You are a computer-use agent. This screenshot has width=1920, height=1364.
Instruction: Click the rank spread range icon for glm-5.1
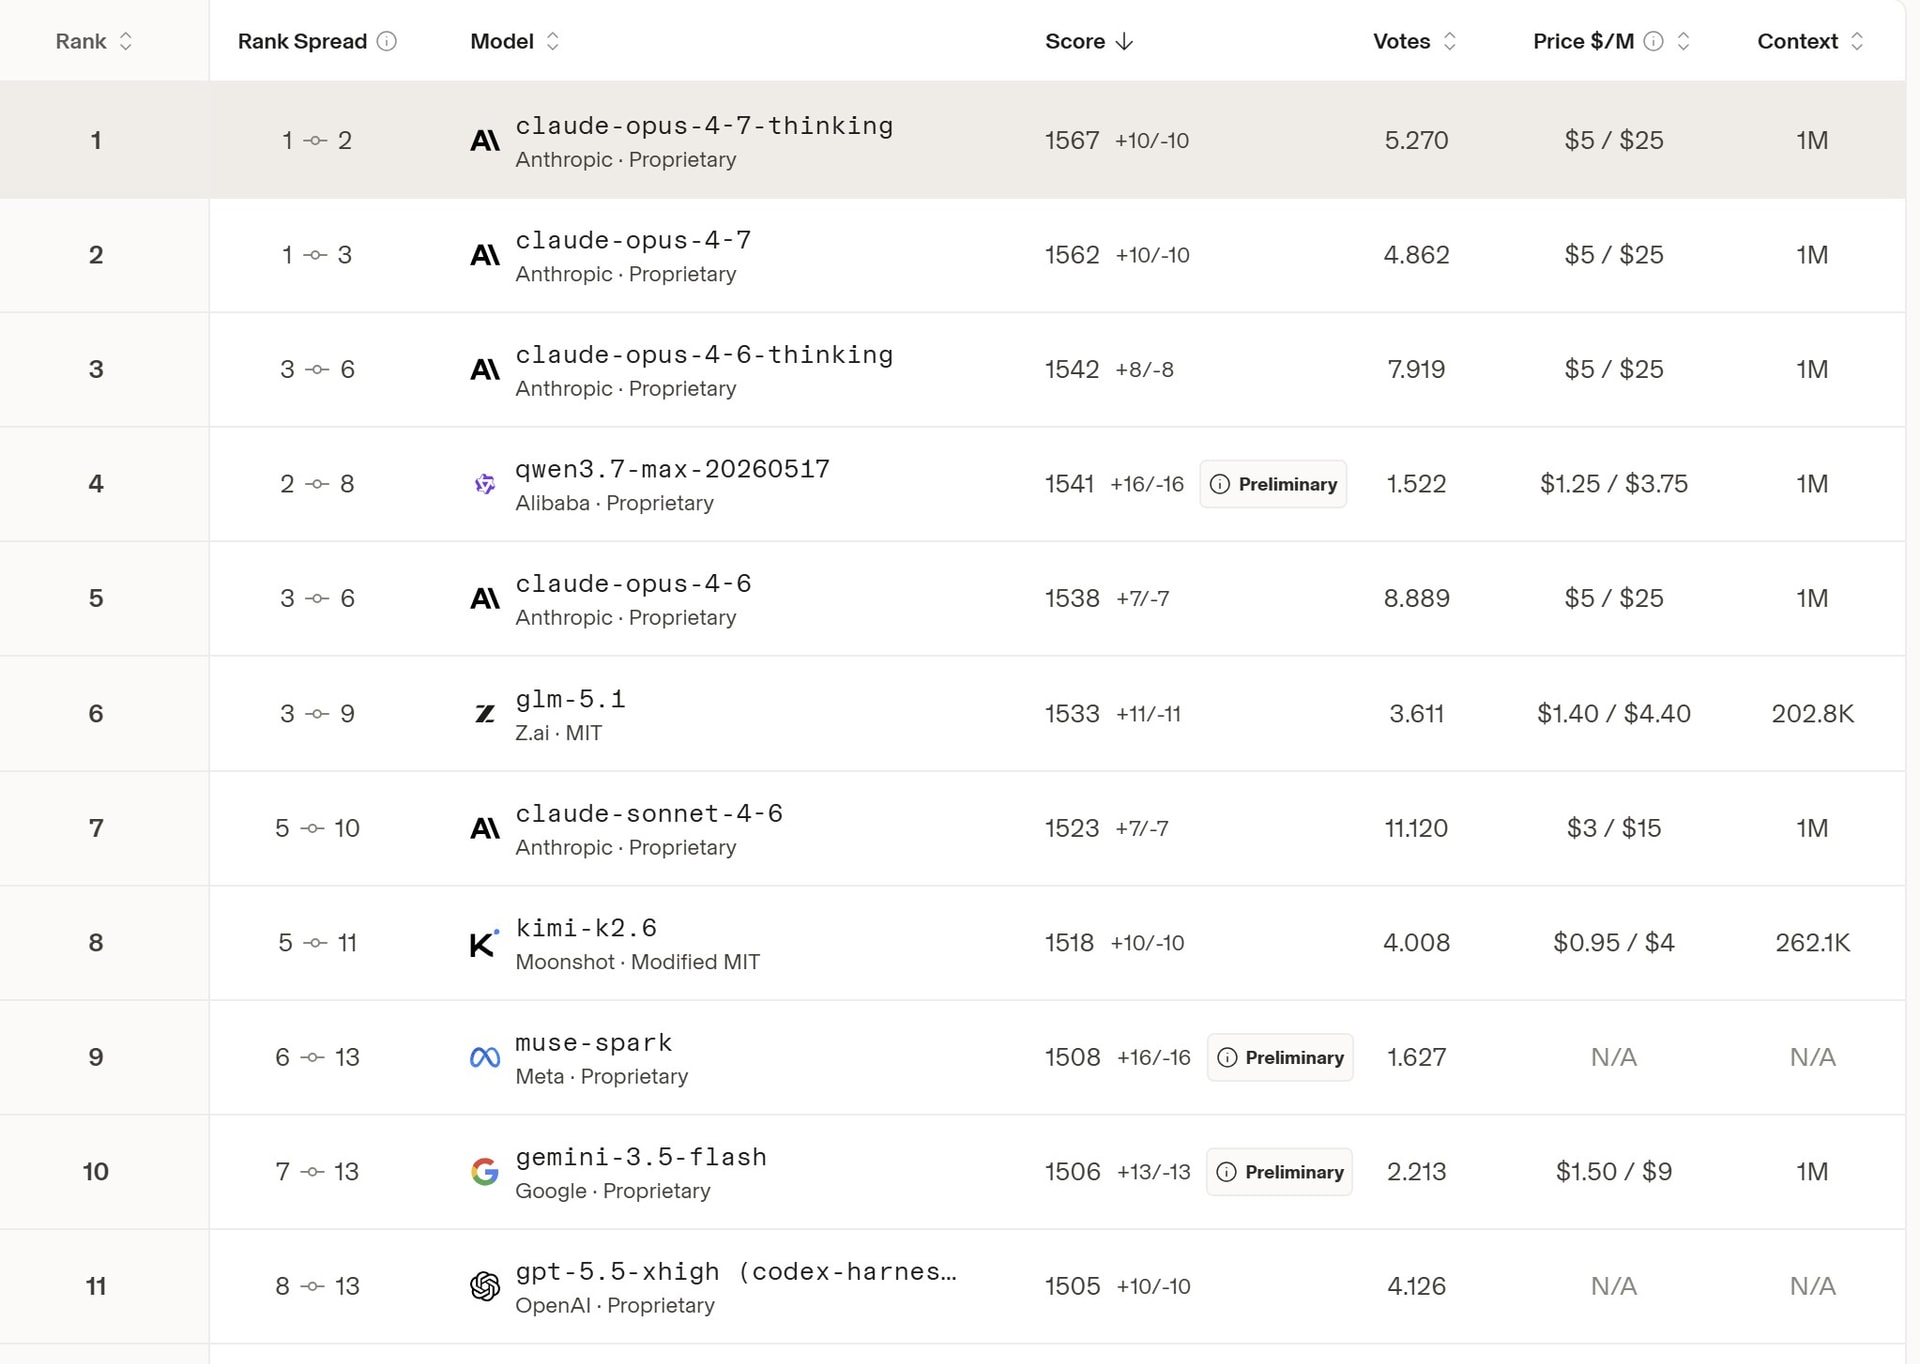pos(317,714)
